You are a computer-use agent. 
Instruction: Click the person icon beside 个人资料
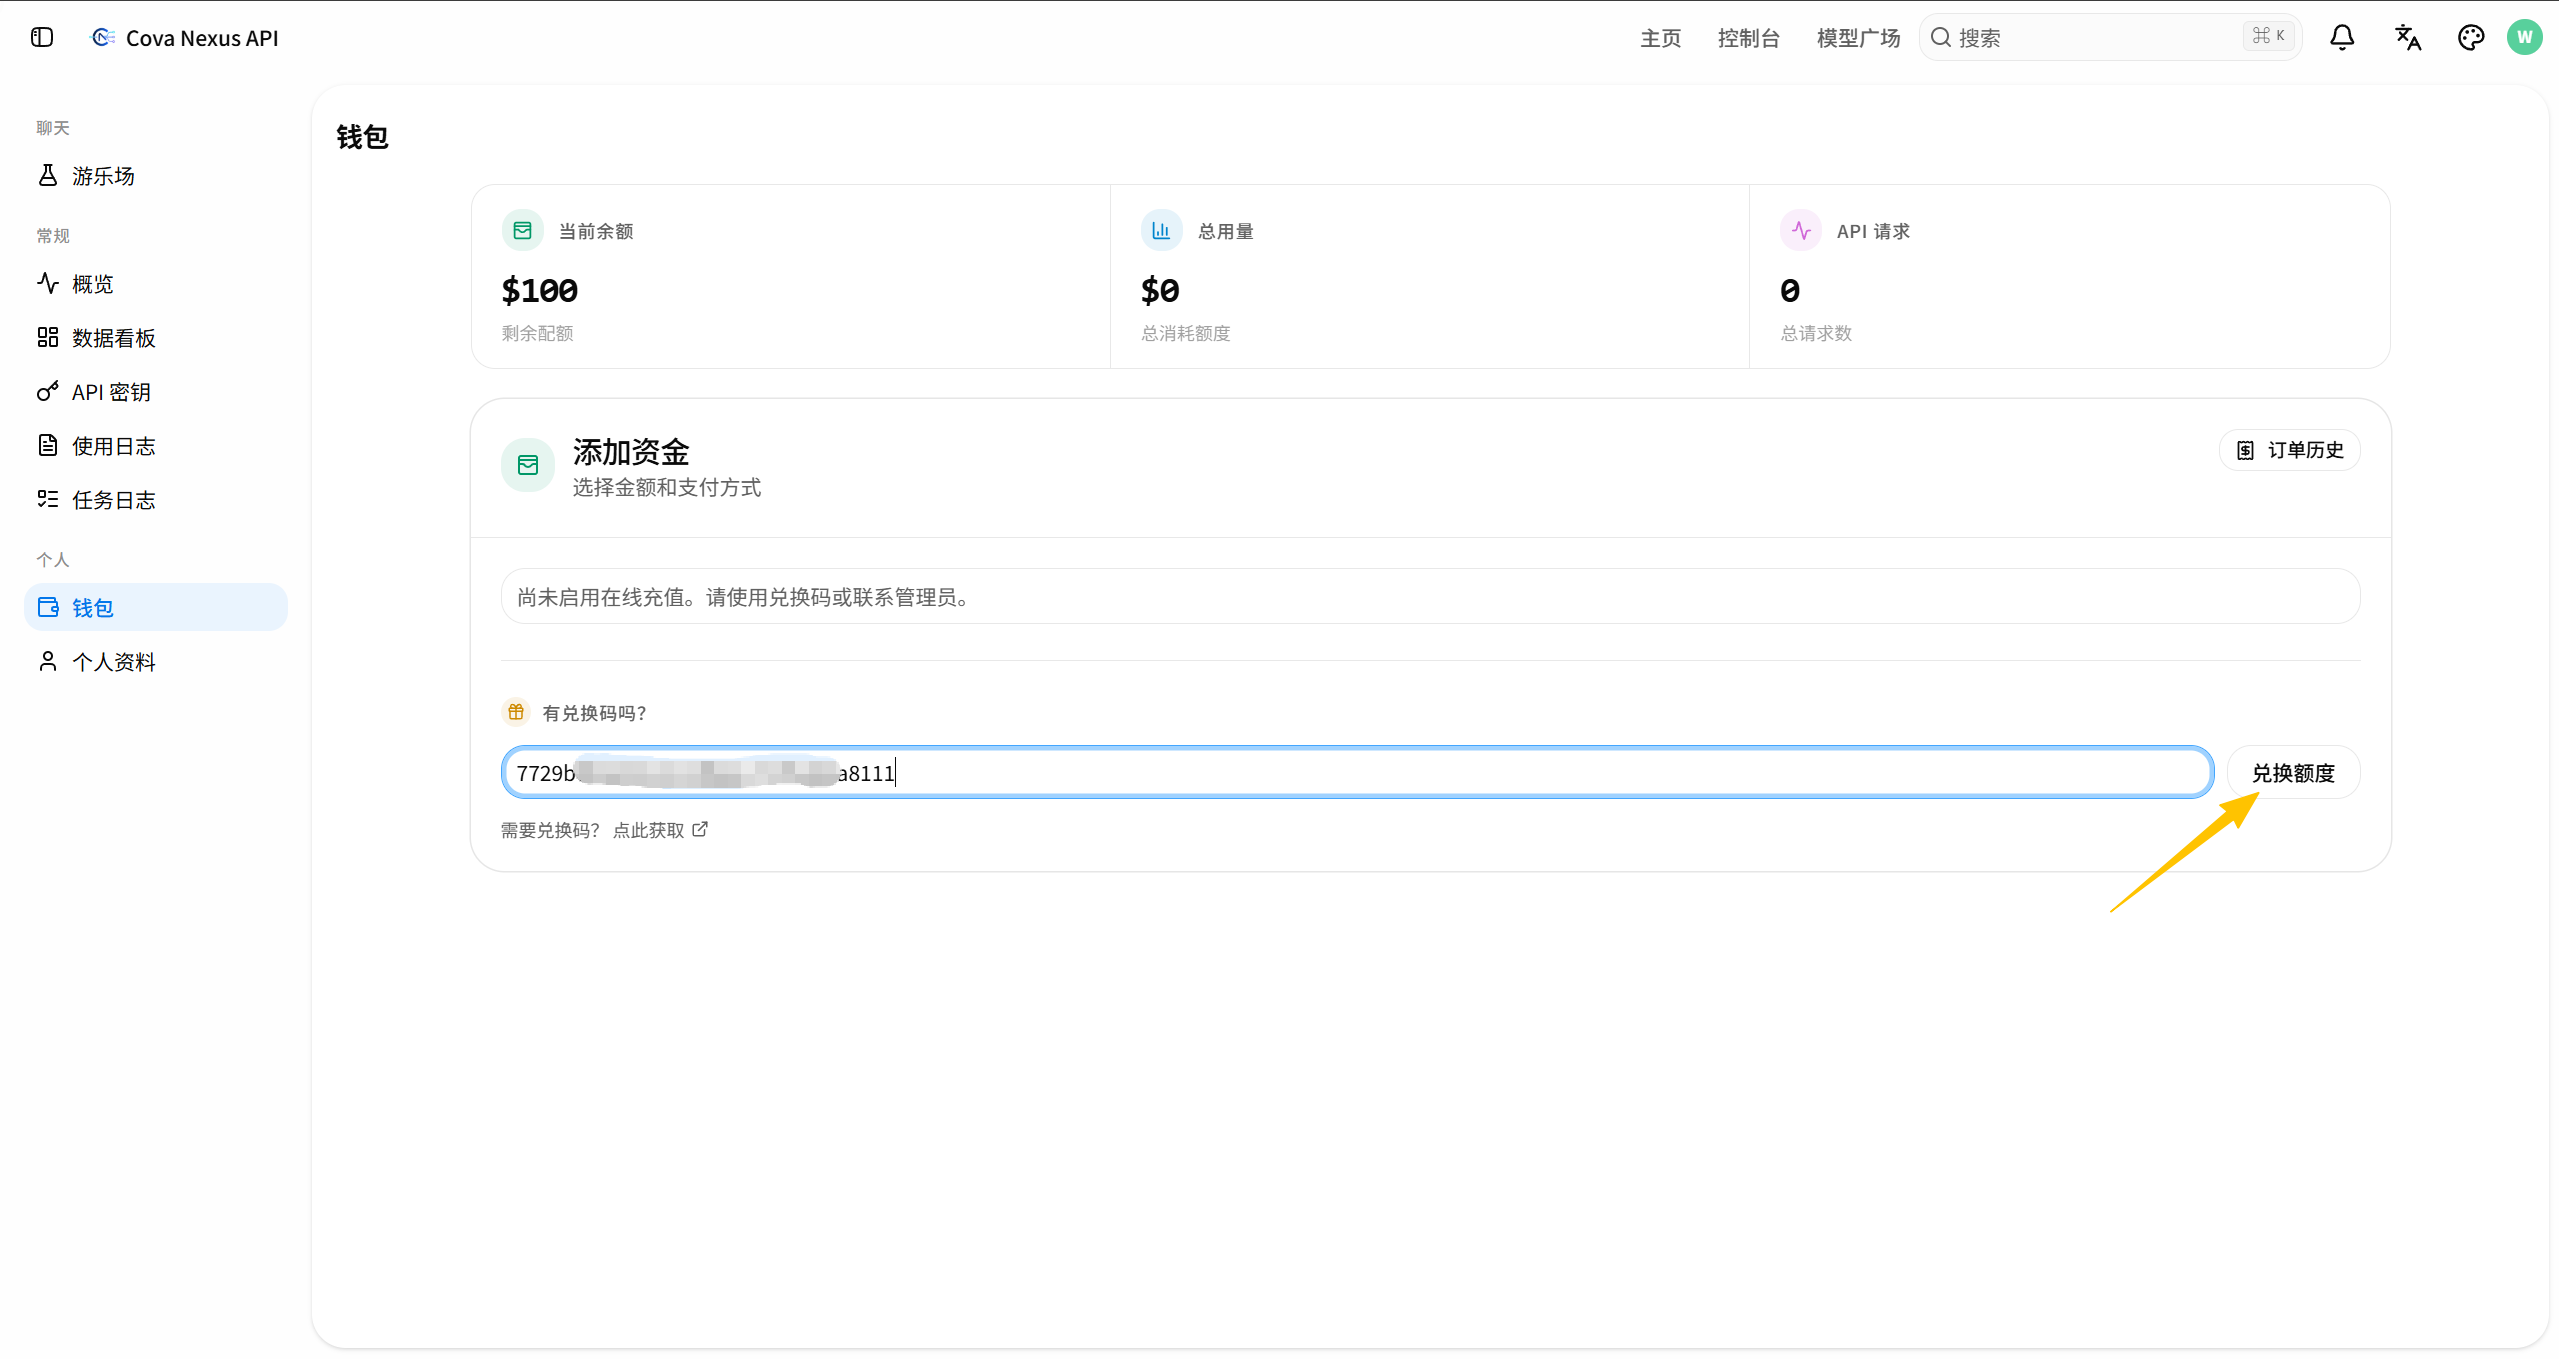pyautogui.click(x=48, y=662)
